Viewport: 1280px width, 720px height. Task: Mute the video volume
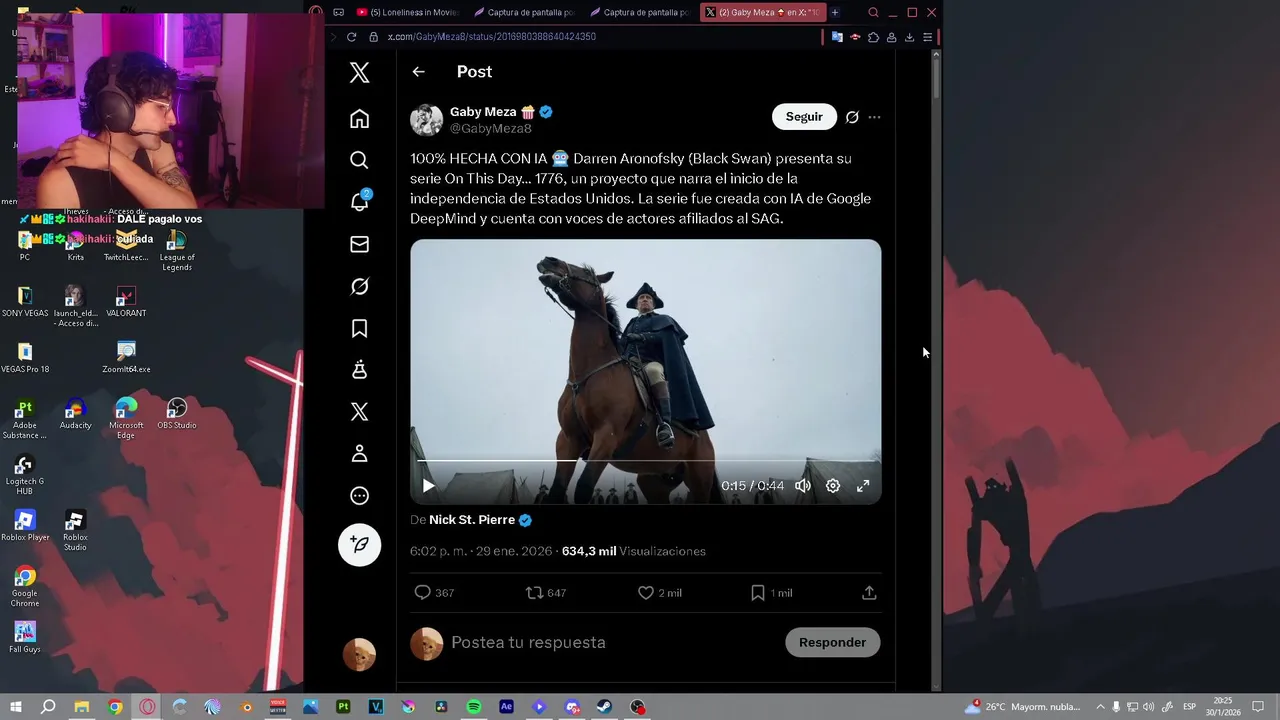803,486
